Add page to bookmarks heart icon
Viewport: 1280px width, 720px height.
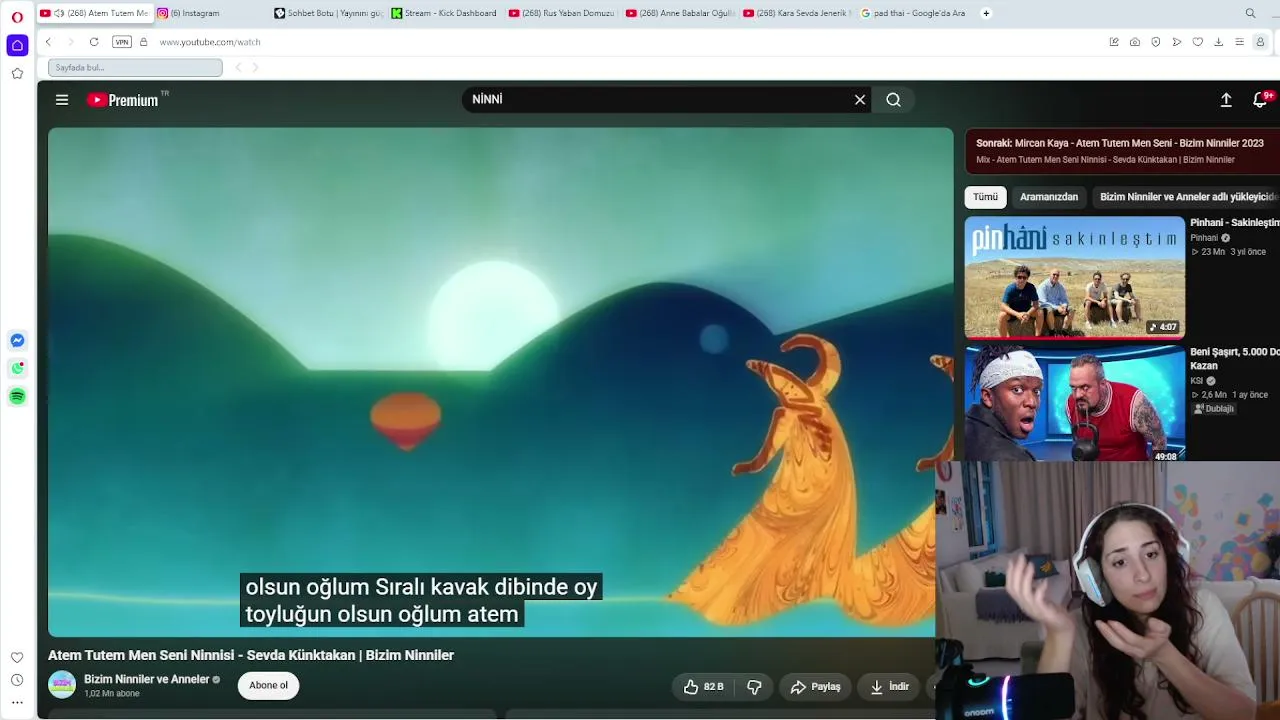[x=1198, y=42]
